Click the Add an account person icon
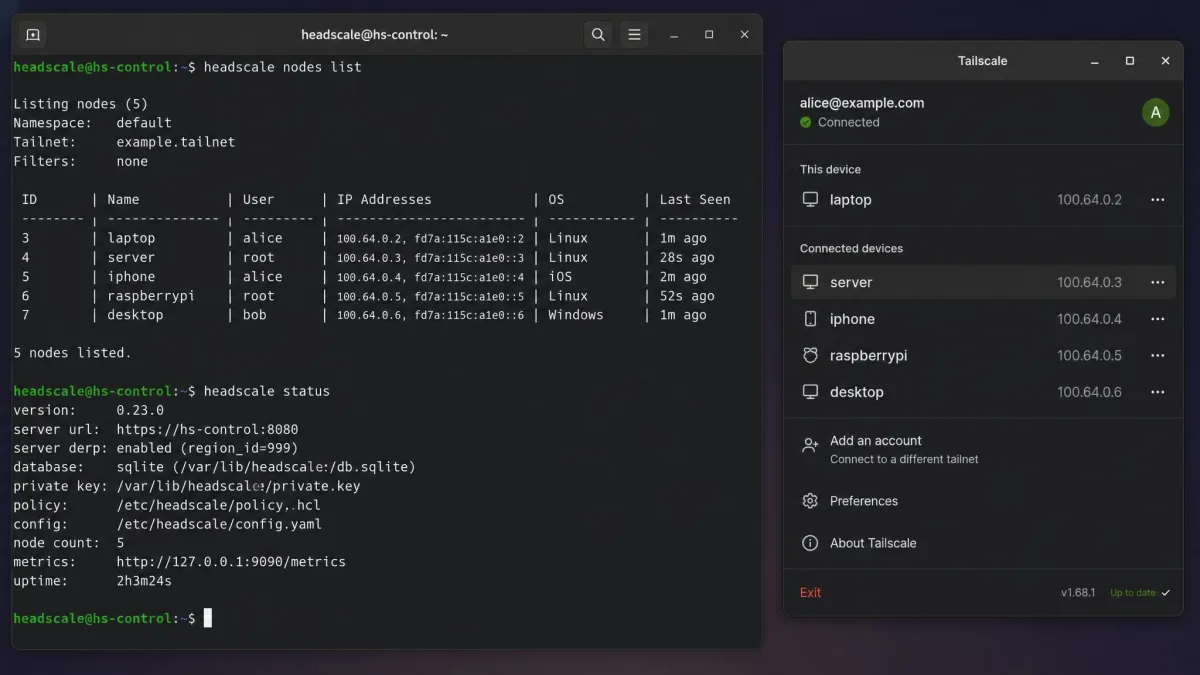Screen dimensions: 1200x675 coord(811,446)
